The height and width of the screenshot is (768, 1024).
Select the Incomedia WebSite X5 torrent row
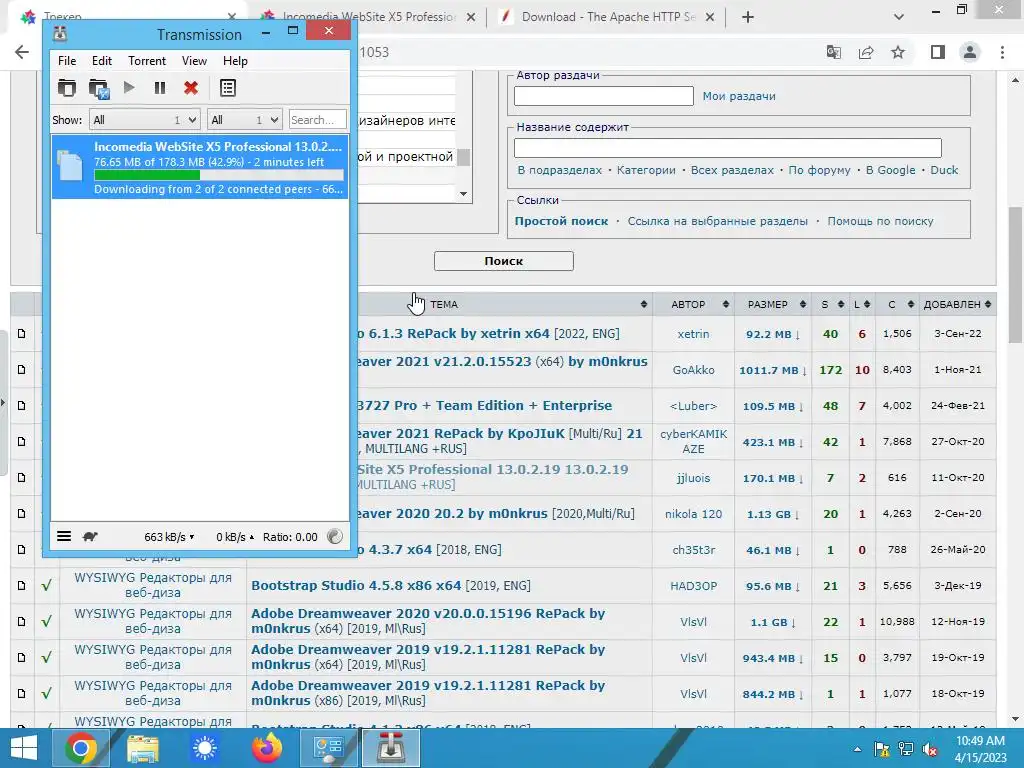200,167
